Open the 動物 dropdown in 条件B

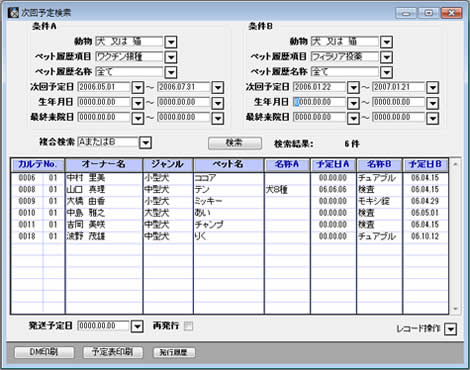coord(387,42)
